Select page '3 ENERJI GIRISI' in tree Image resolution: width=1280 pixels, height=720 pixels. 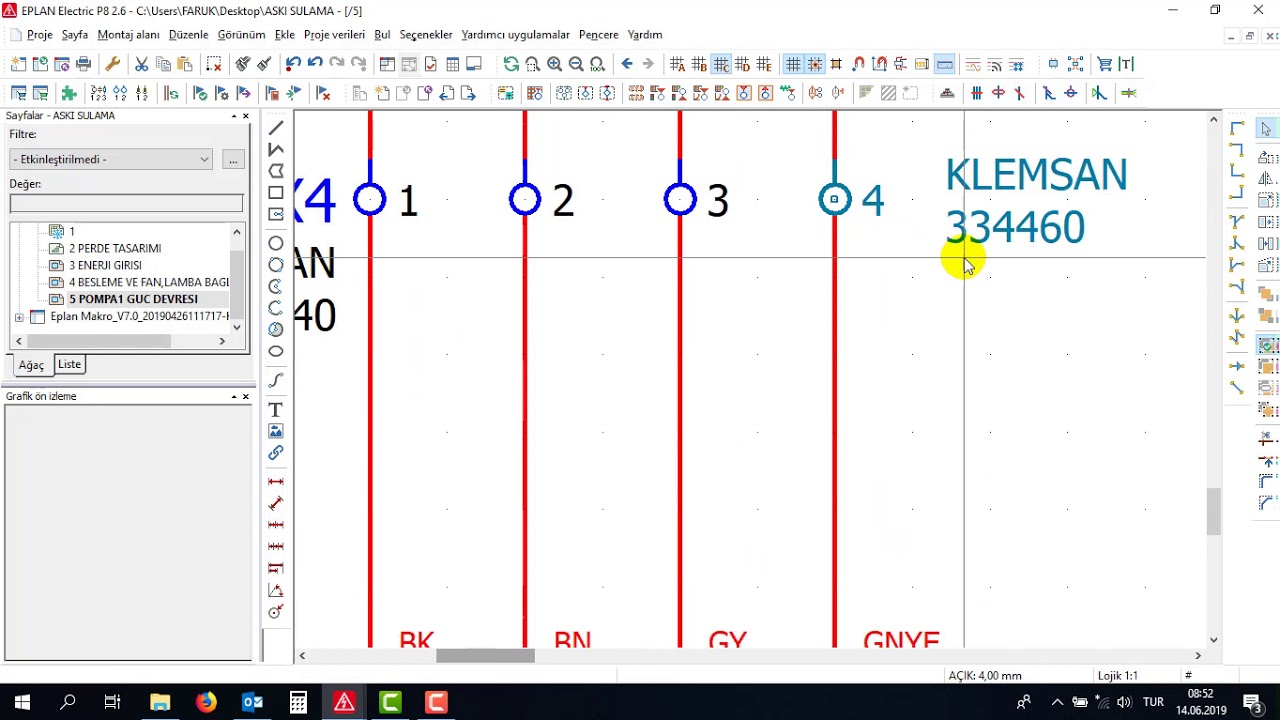click(x=105, y=265)
